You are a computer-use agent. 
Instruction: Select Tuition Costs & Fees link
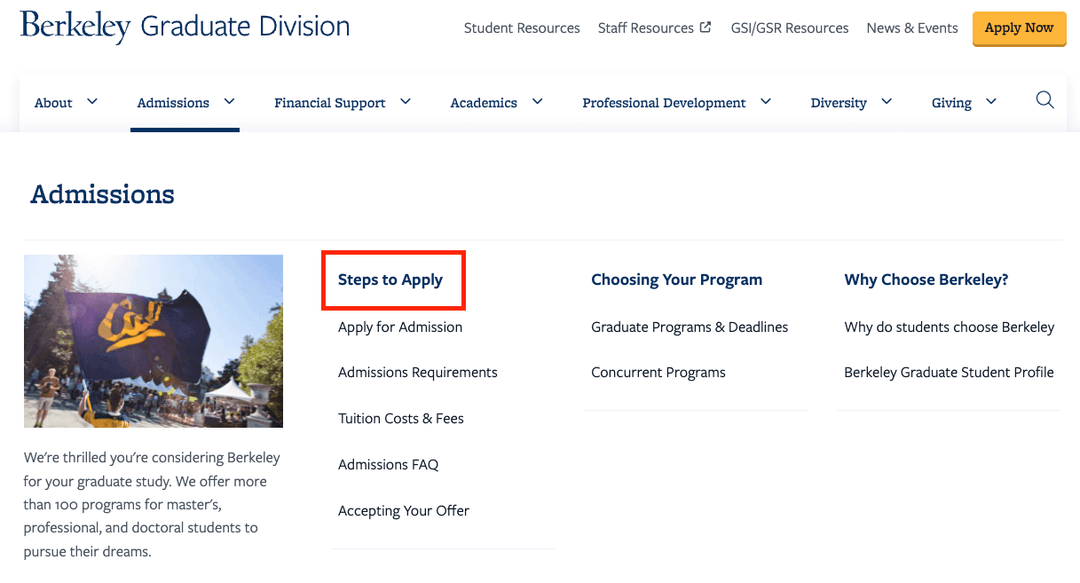401,418
